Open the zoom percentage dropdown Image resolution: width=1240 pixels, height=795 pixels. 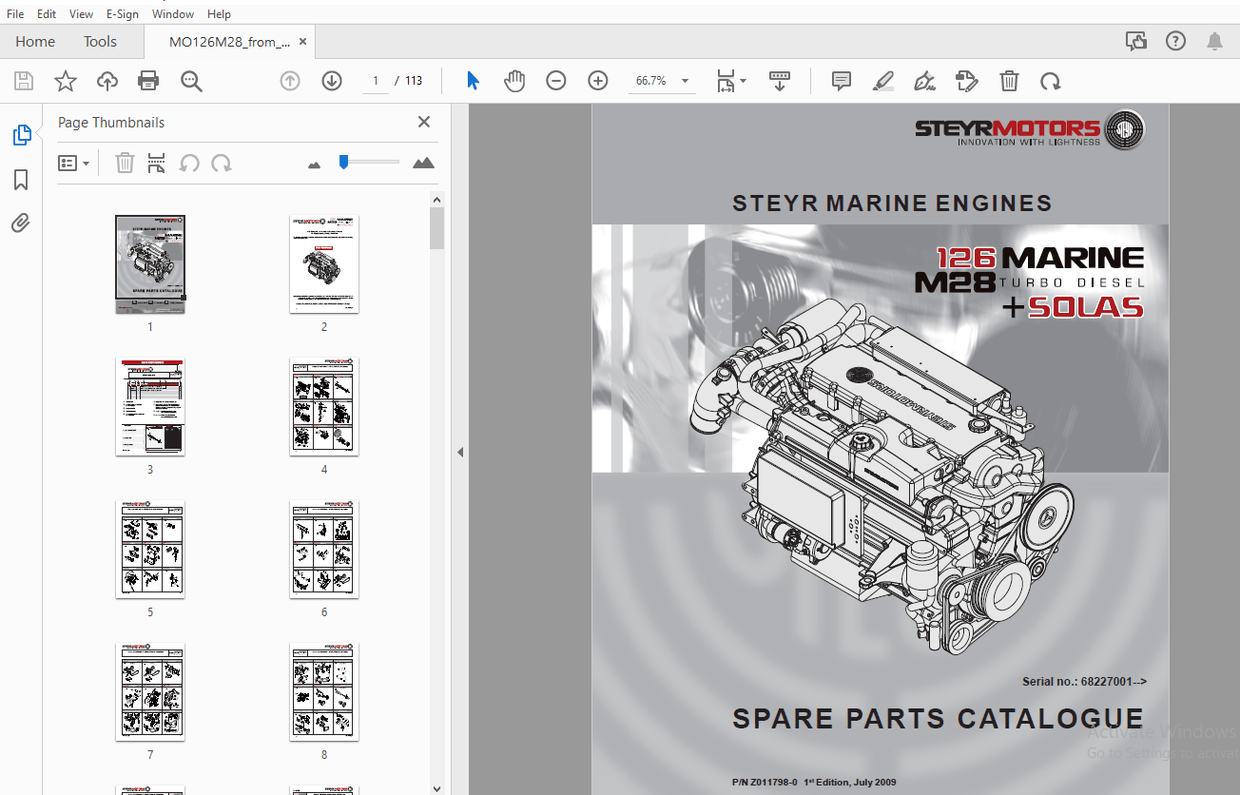(x=685, y=81)
